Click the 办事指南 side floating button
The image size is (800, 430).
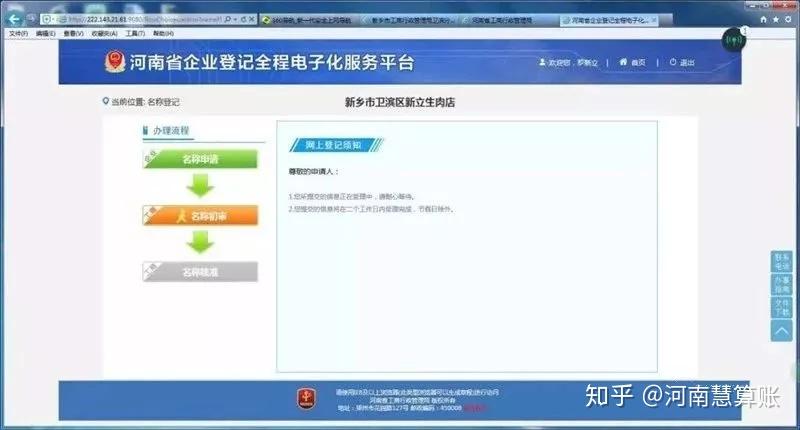[x=782, y=285]
